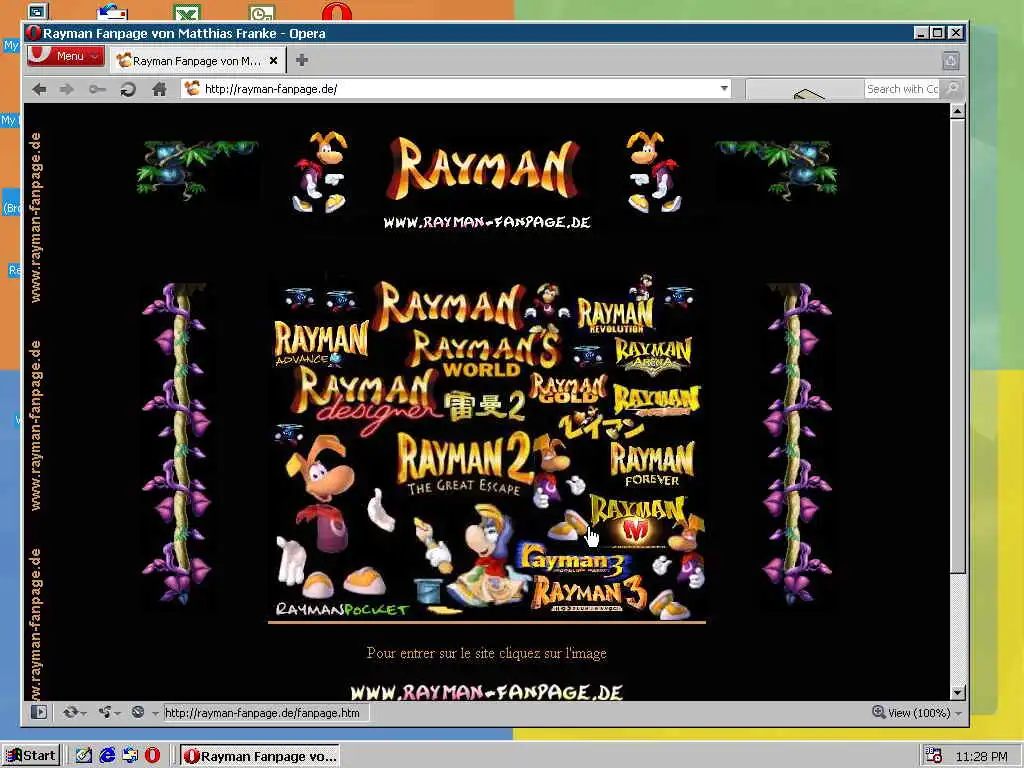This screenshot has width=1024, height=768.
Task: Open the Wand password key button
Action: (97, 89)
